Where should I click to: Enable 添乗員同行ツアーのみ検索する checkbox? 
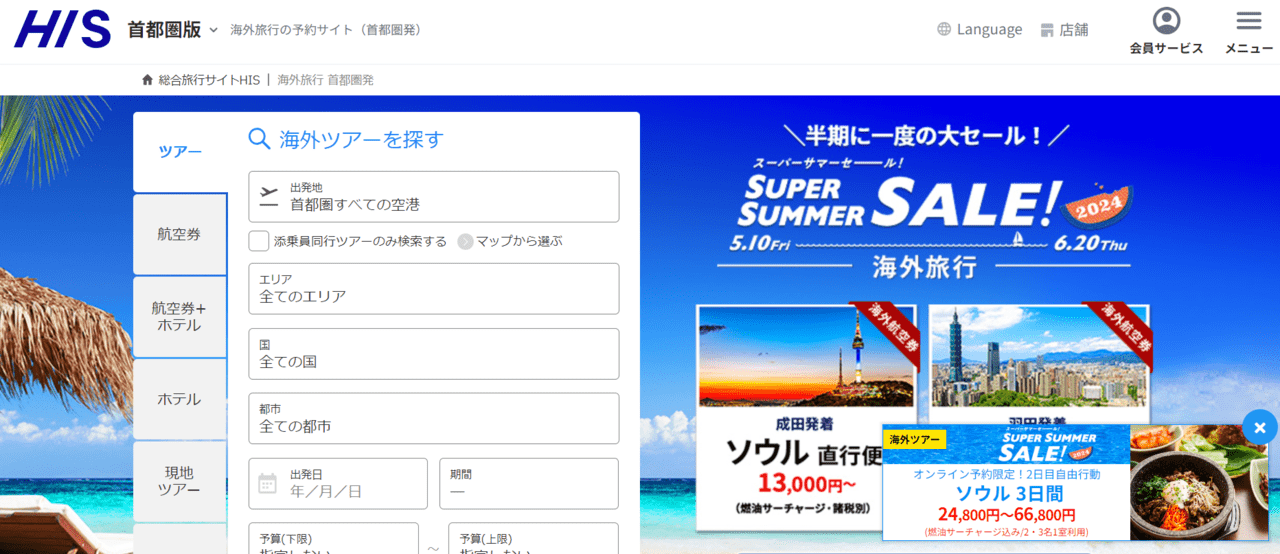tap(259, 241)
